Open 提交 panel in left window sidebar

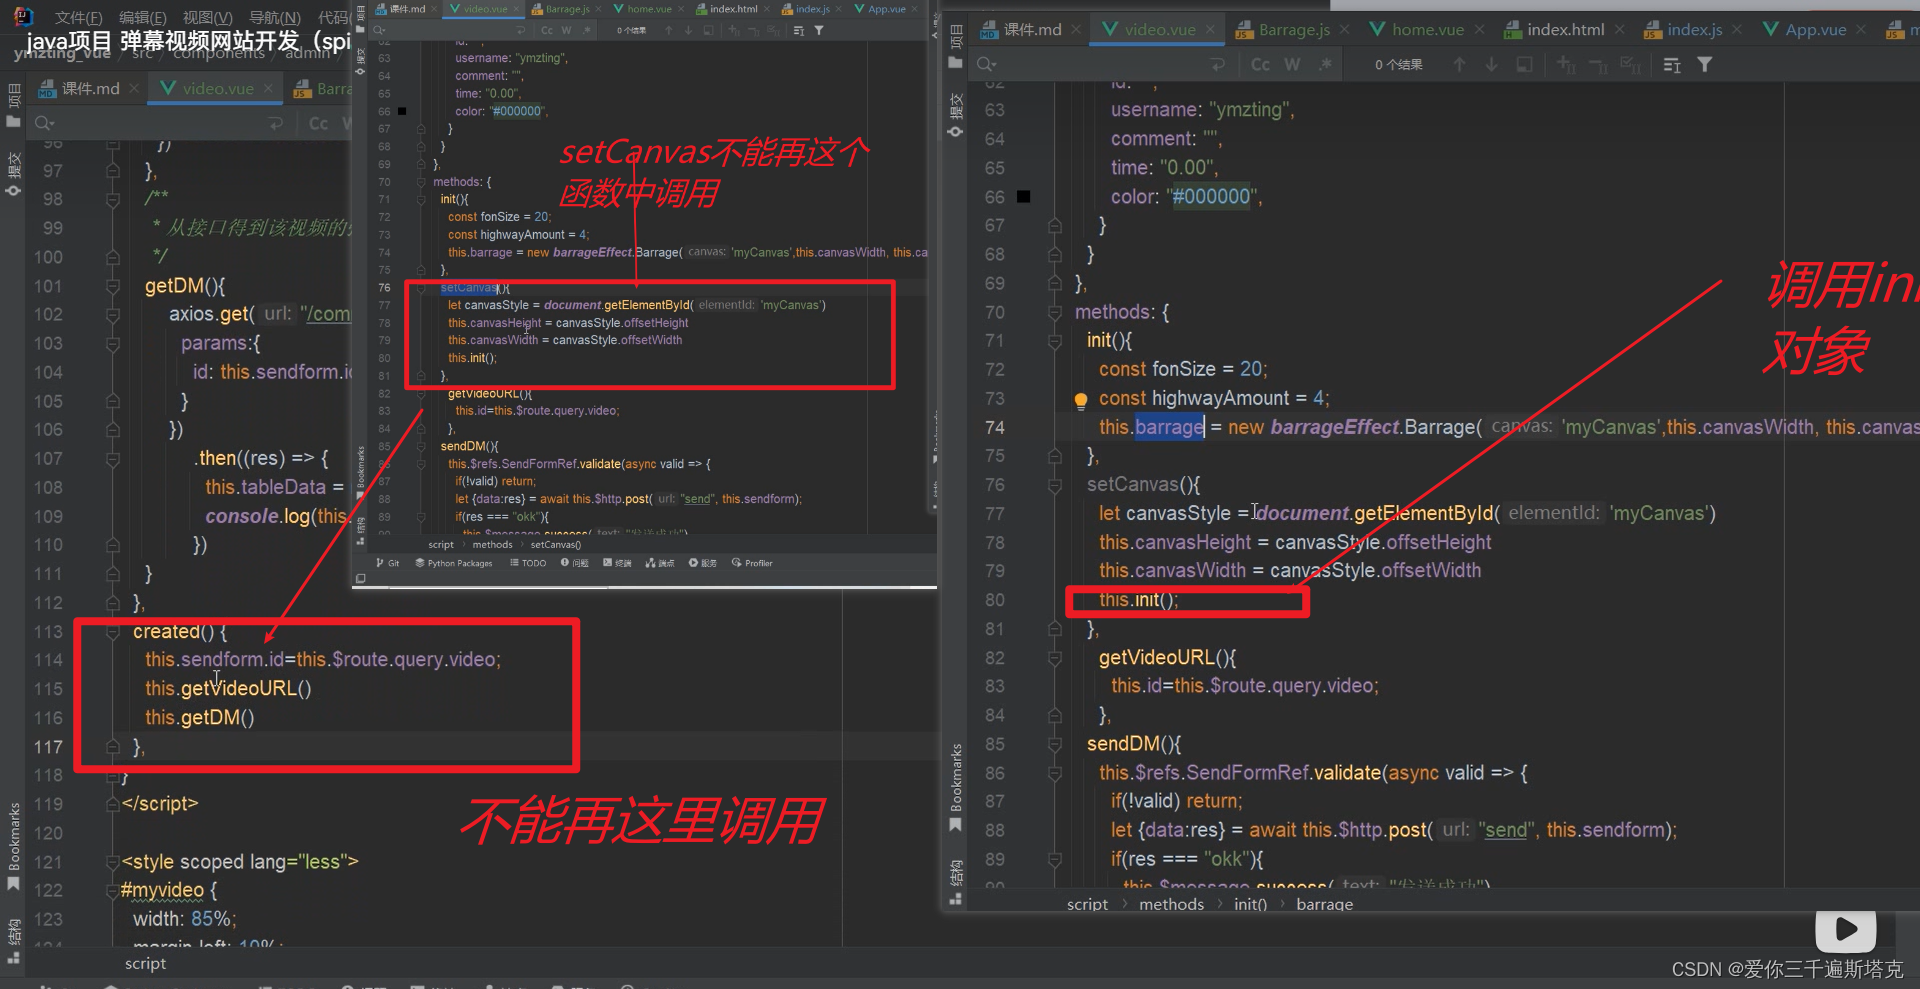coord(14,174)
